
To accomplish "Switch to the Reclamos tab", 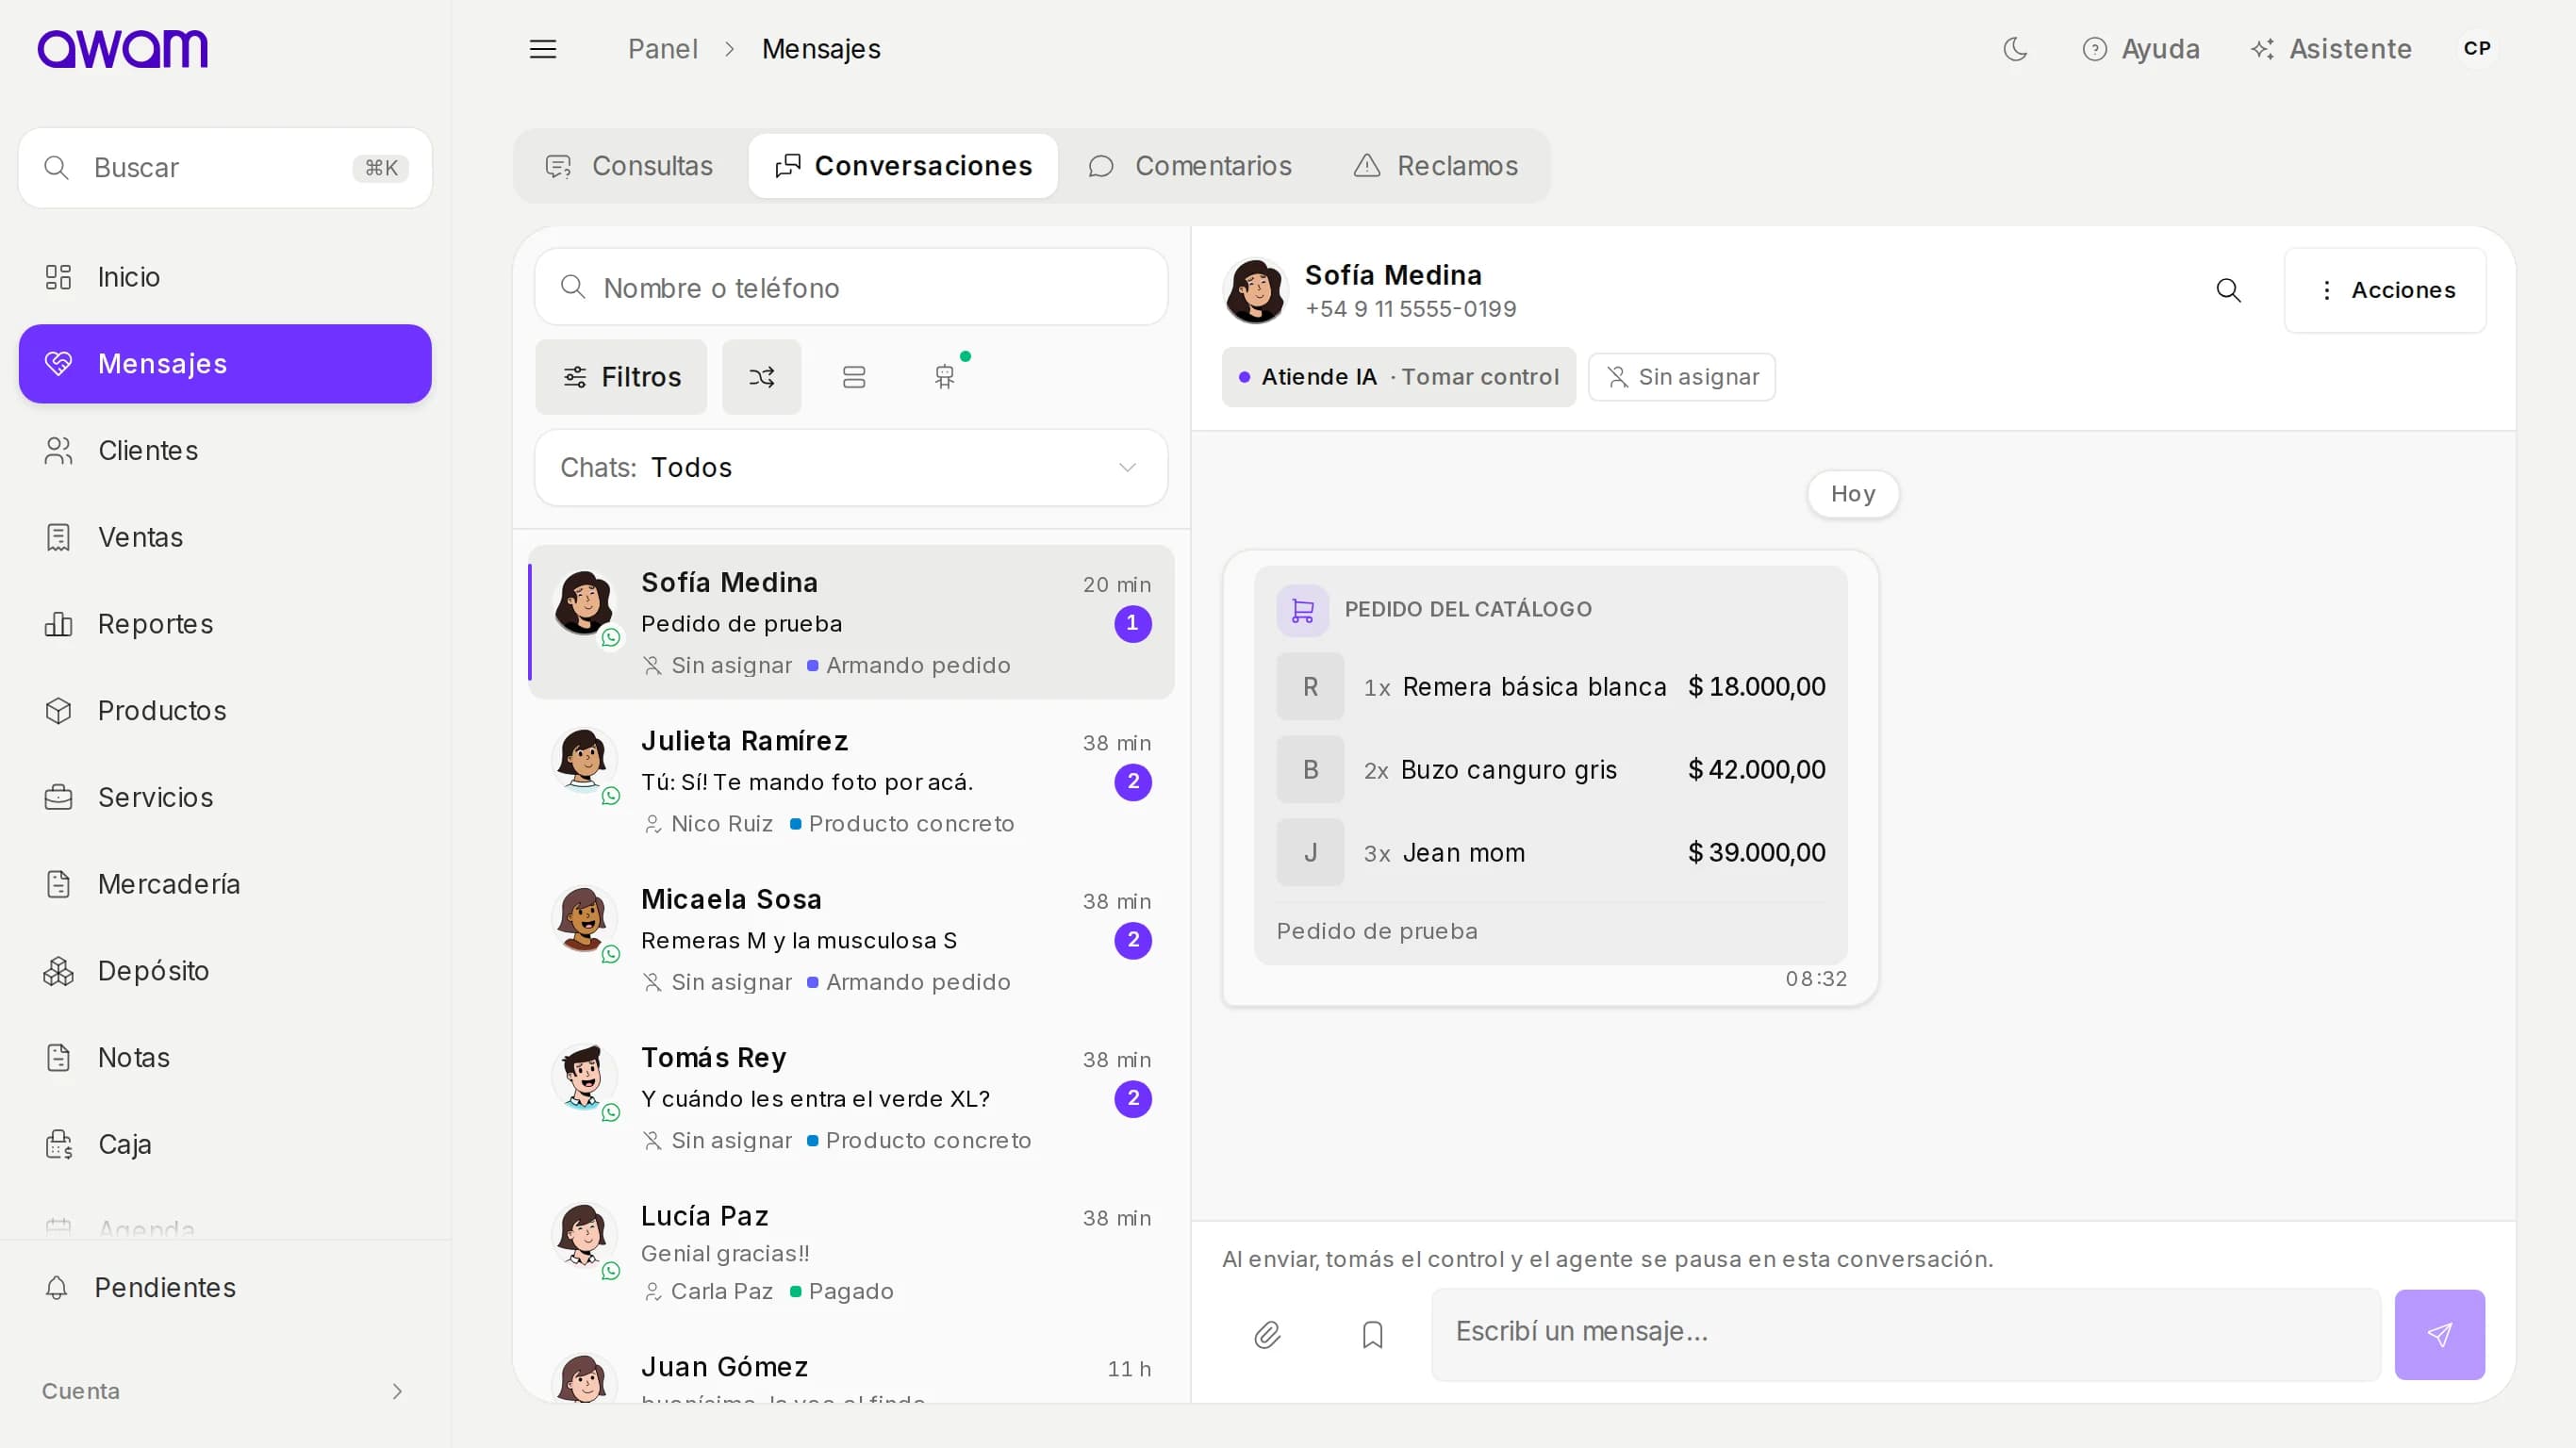I will point(1436,166).
